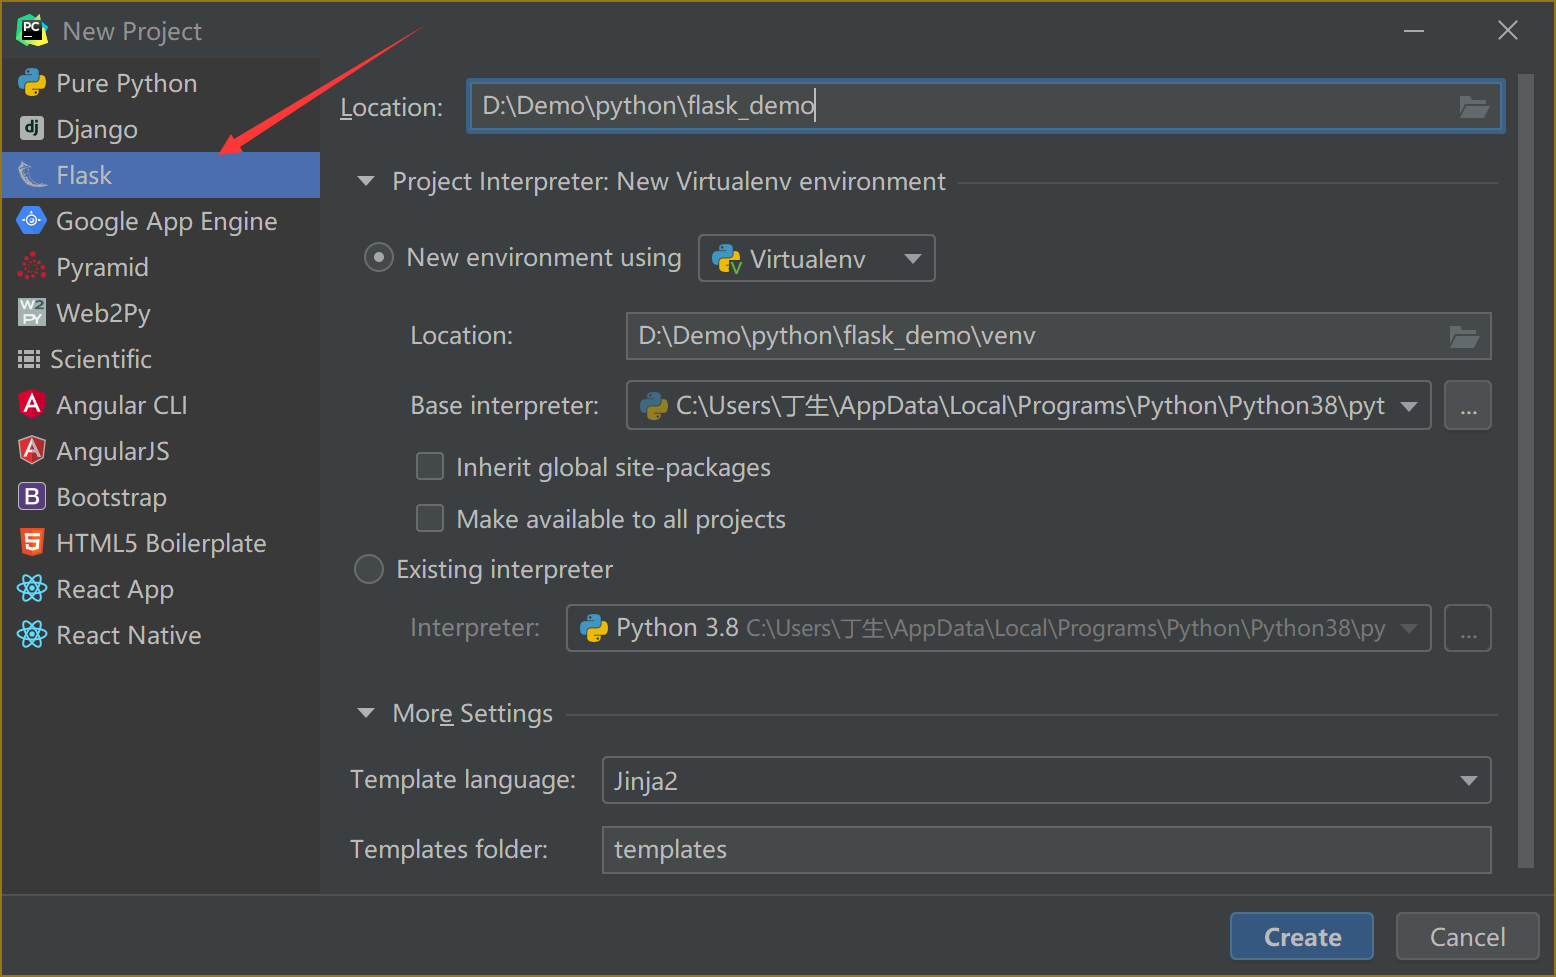Choose Google App Engine project type
Screen dimensions: 1556x977
point(161,221)
